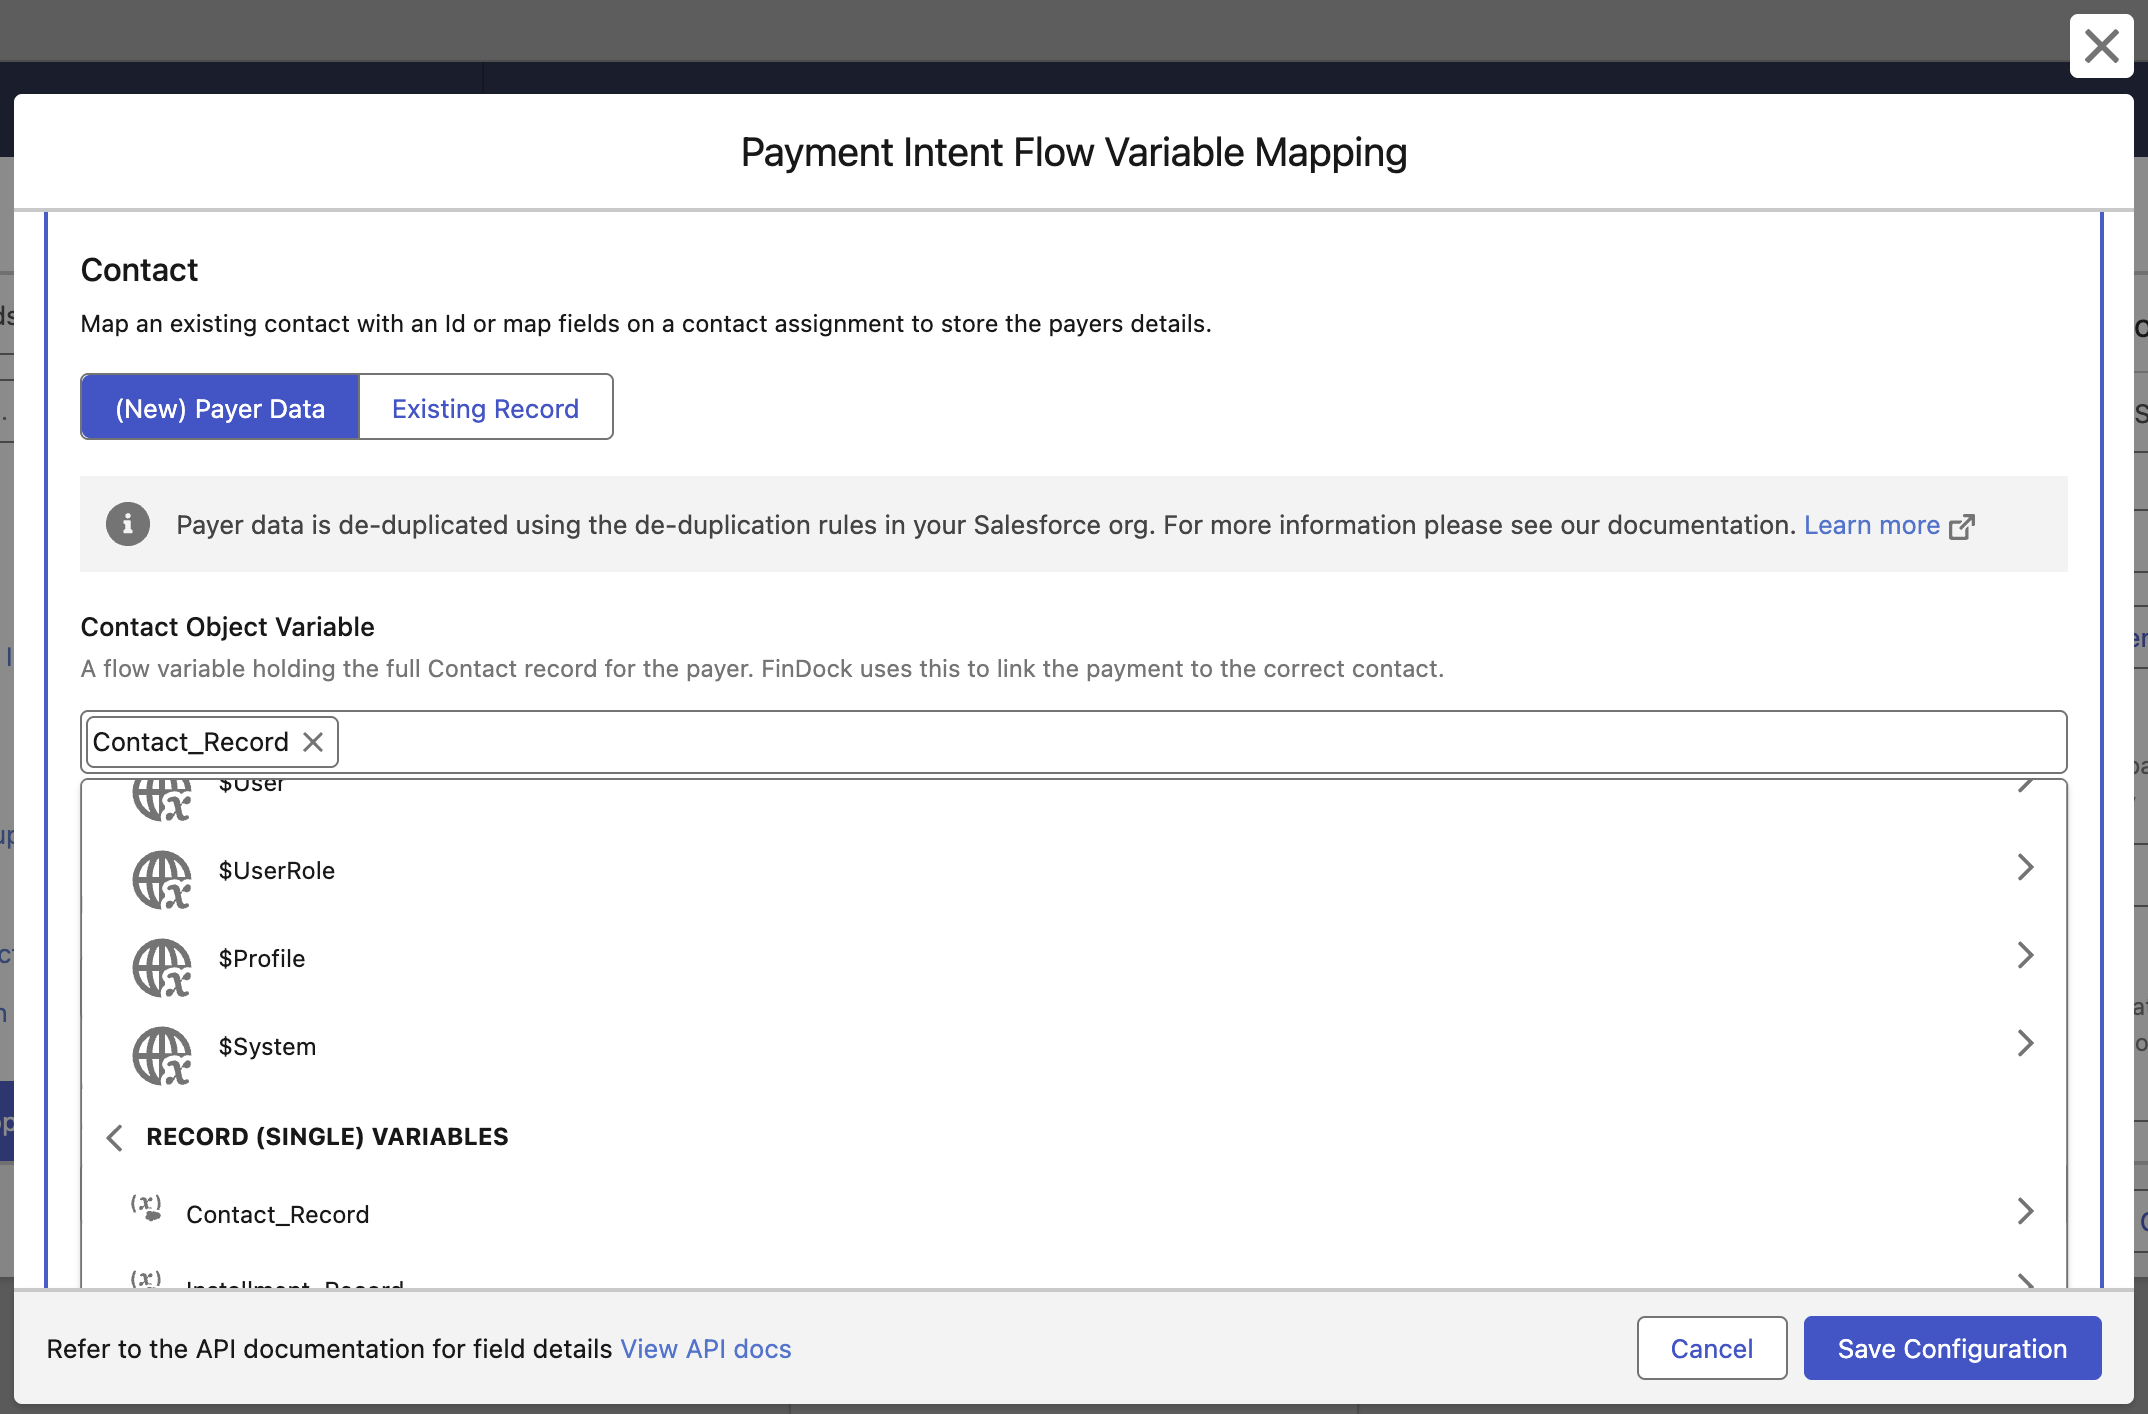Click the external link icon beside Learn more

pyautogui.click(x=1962, y=526)
